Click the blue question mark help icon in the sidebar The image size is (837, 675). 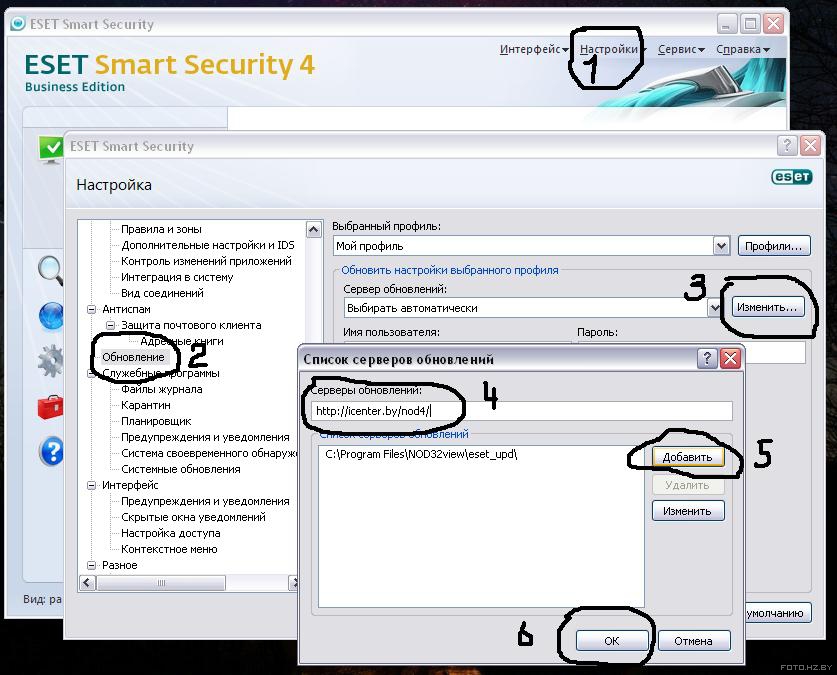(x=52, y=451)
